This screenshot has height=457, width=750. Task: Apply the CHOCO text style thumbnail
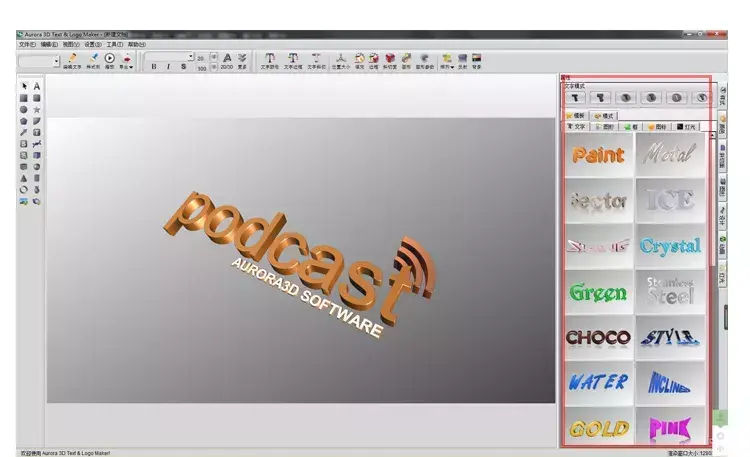tap(599, 337)
